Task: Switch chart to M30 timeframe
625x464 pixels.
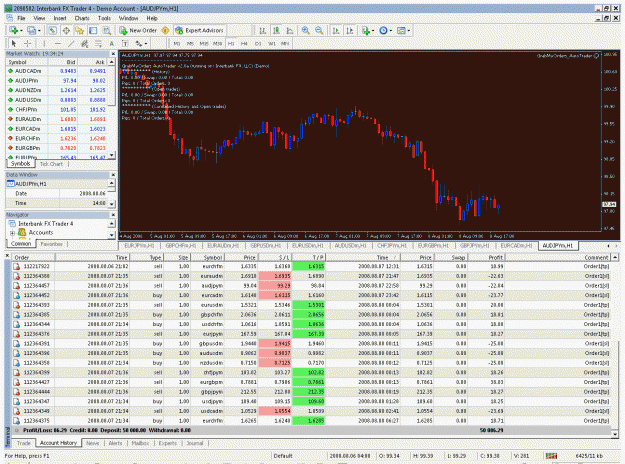Action: 217,43
